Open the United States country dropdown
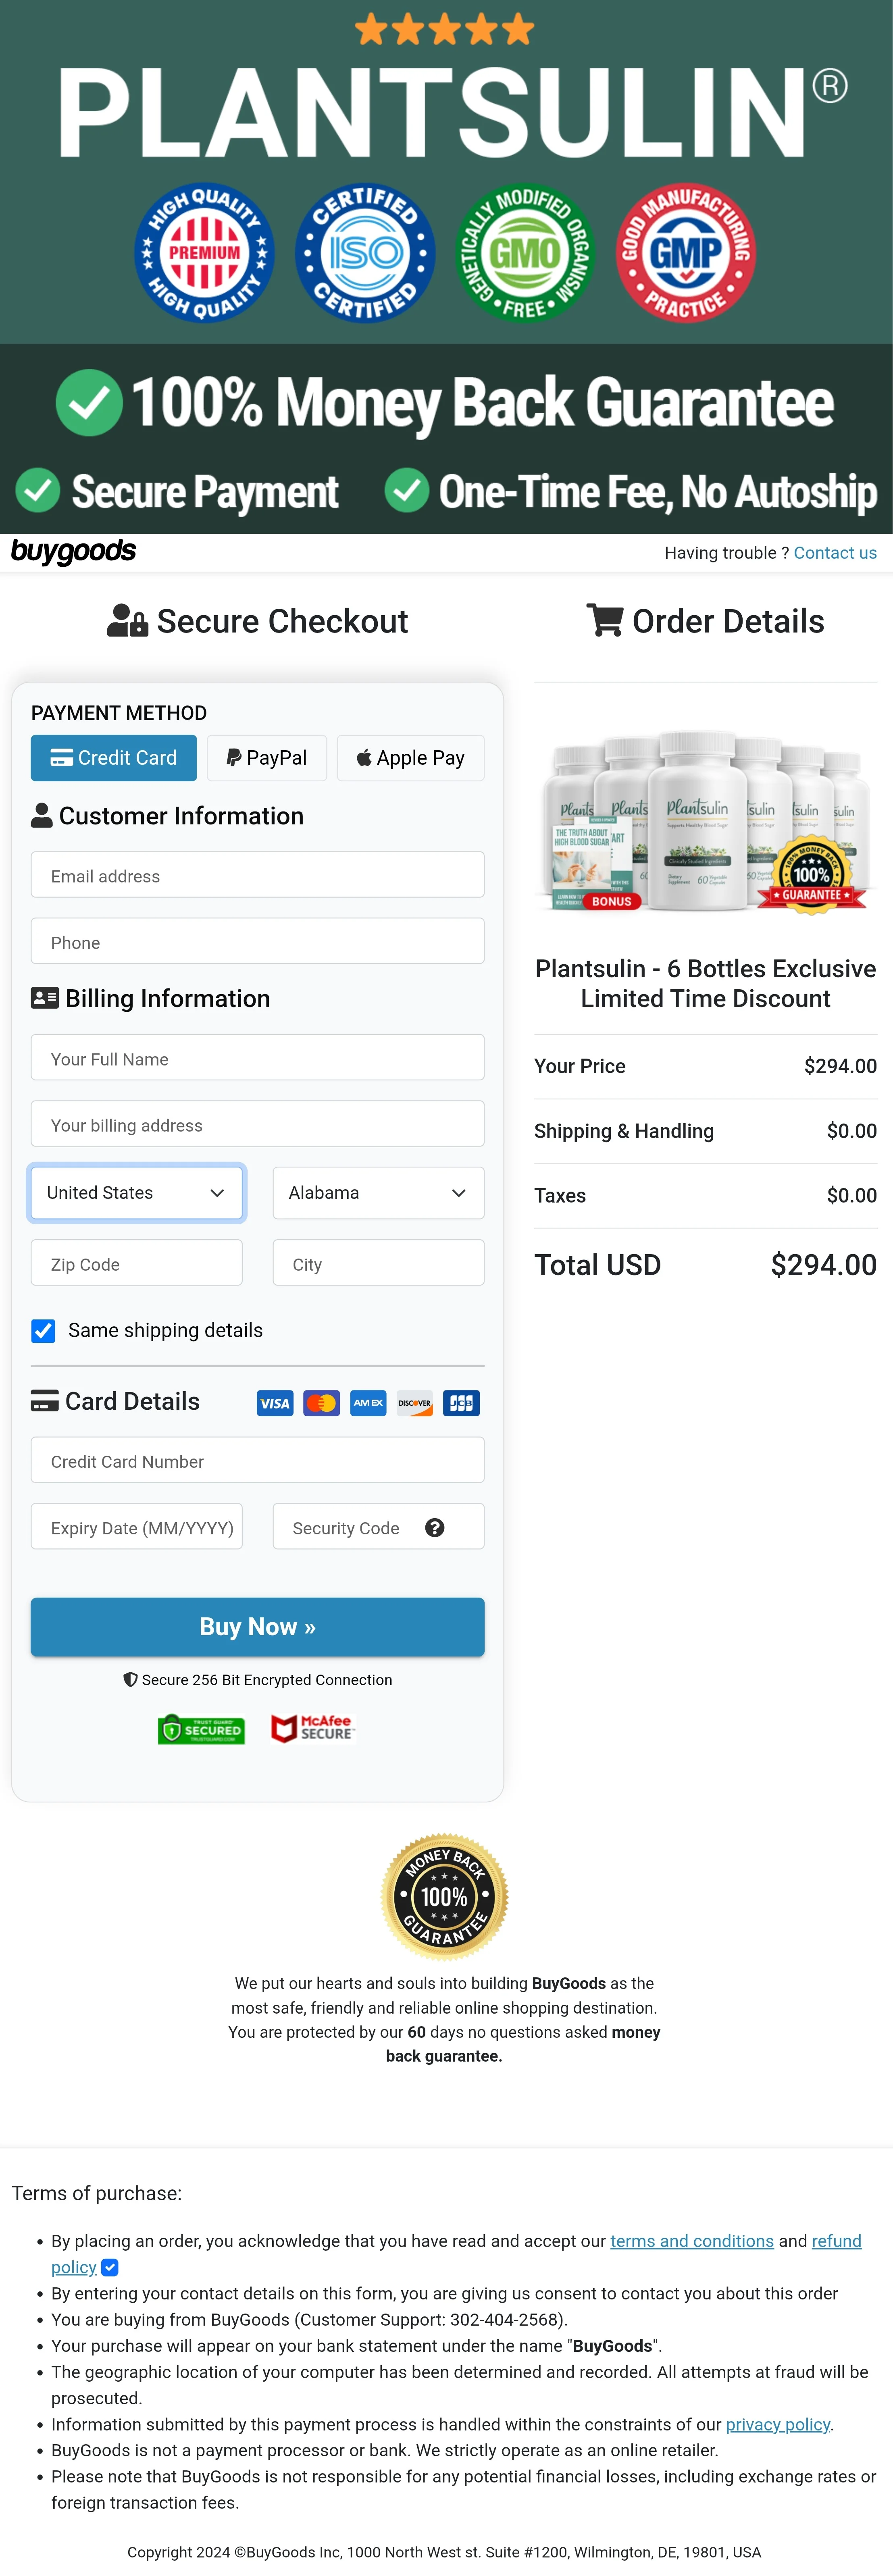Screen dimensions: 893x2576 point(137,1192)
